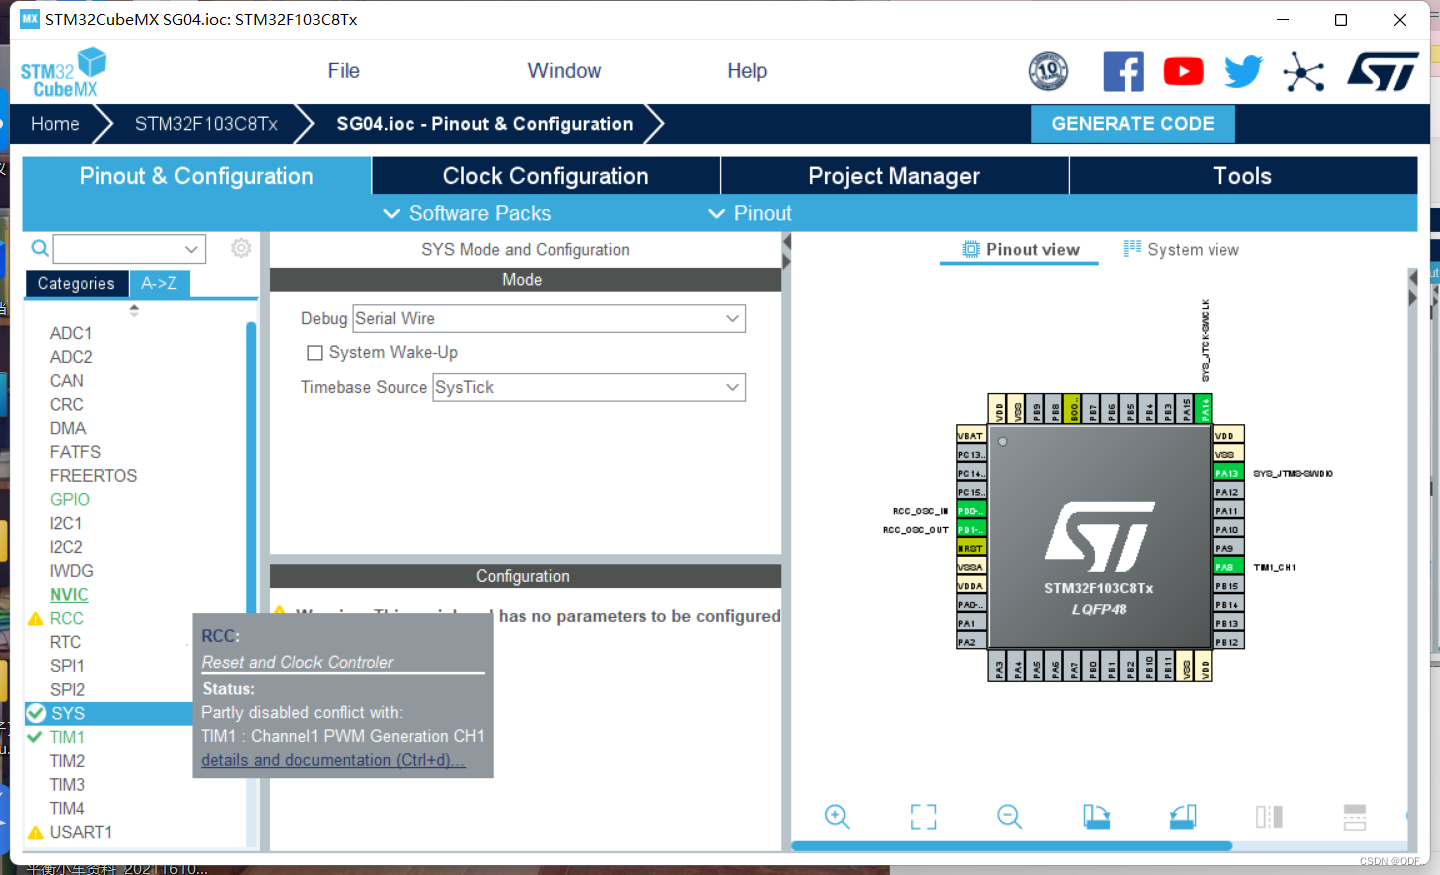Select USART1 in the peripheral list
The height and width of the screenshot is (875, 1440).
pos(81,832)
